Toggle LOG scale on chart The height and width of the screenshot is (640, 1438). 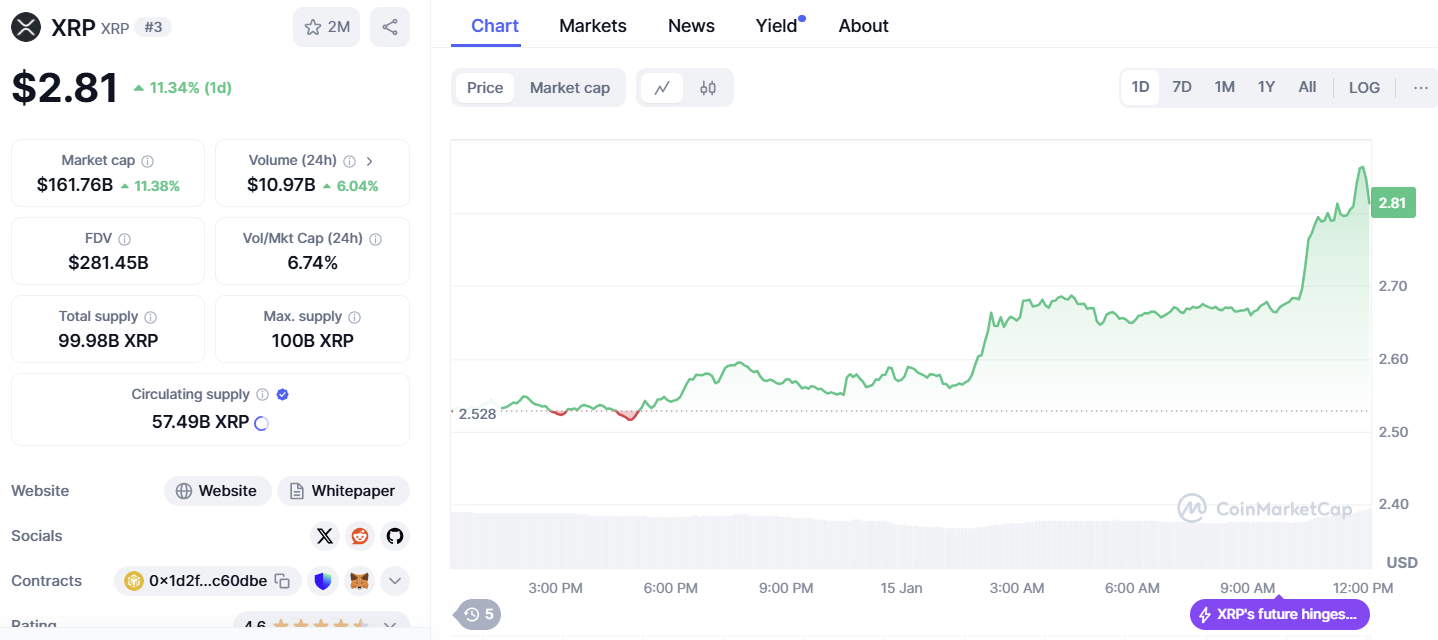(x=1364, y=87)
